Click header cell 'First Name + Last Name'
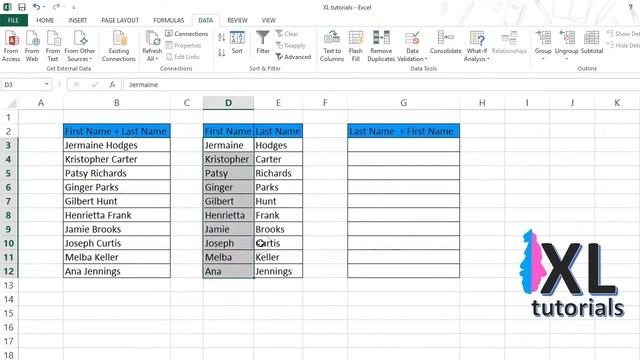640x360 pixels. 117,131
